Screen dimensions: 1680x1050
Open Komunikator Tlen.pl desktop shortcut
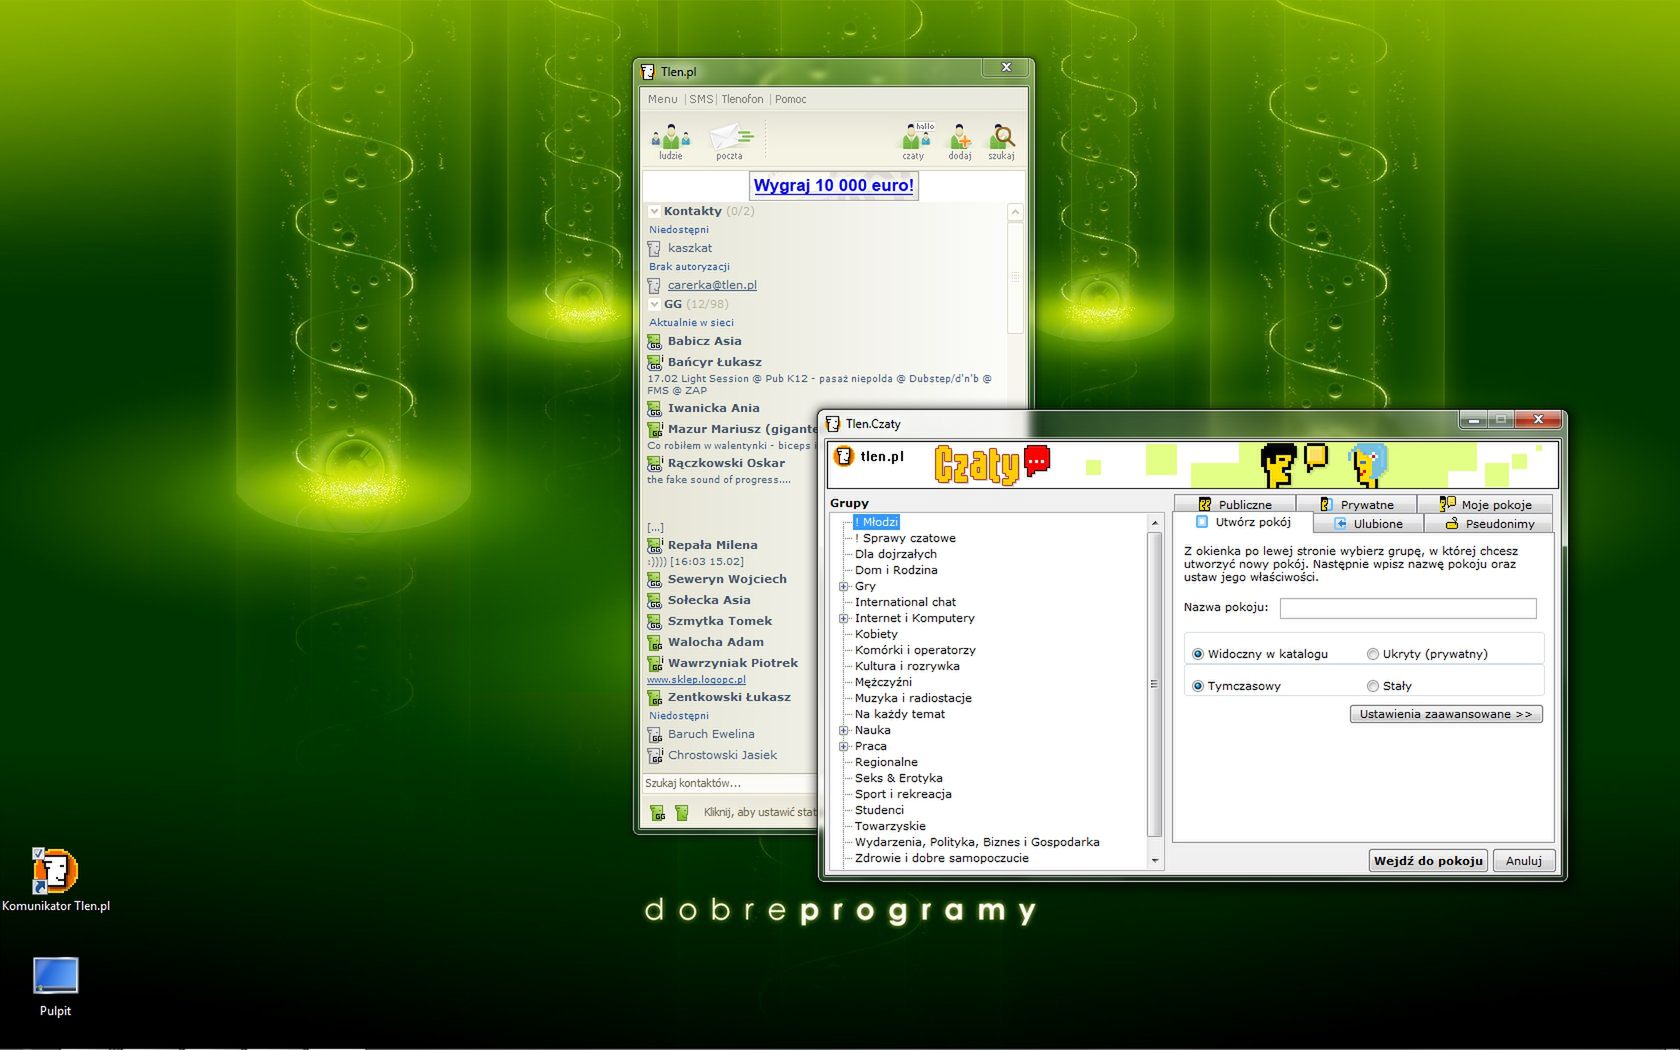coord(56,880)
